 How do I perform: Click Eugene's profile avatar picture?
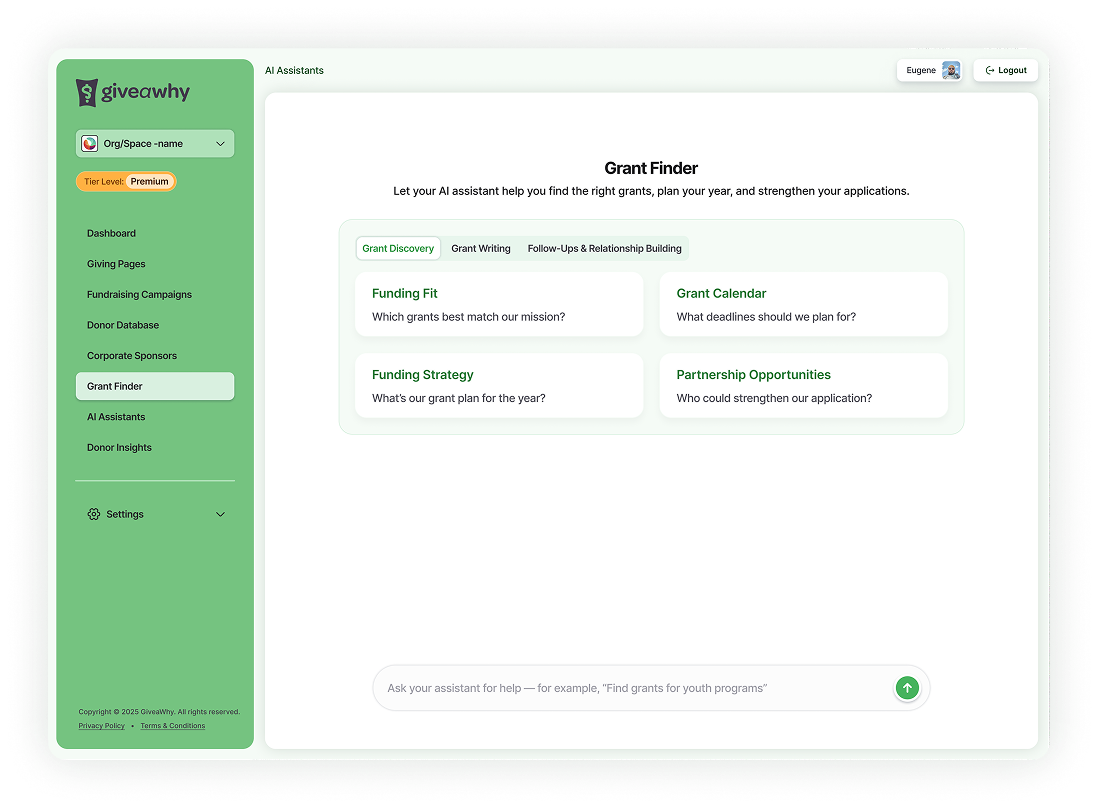pyautogui.click(x=951, y=70)
